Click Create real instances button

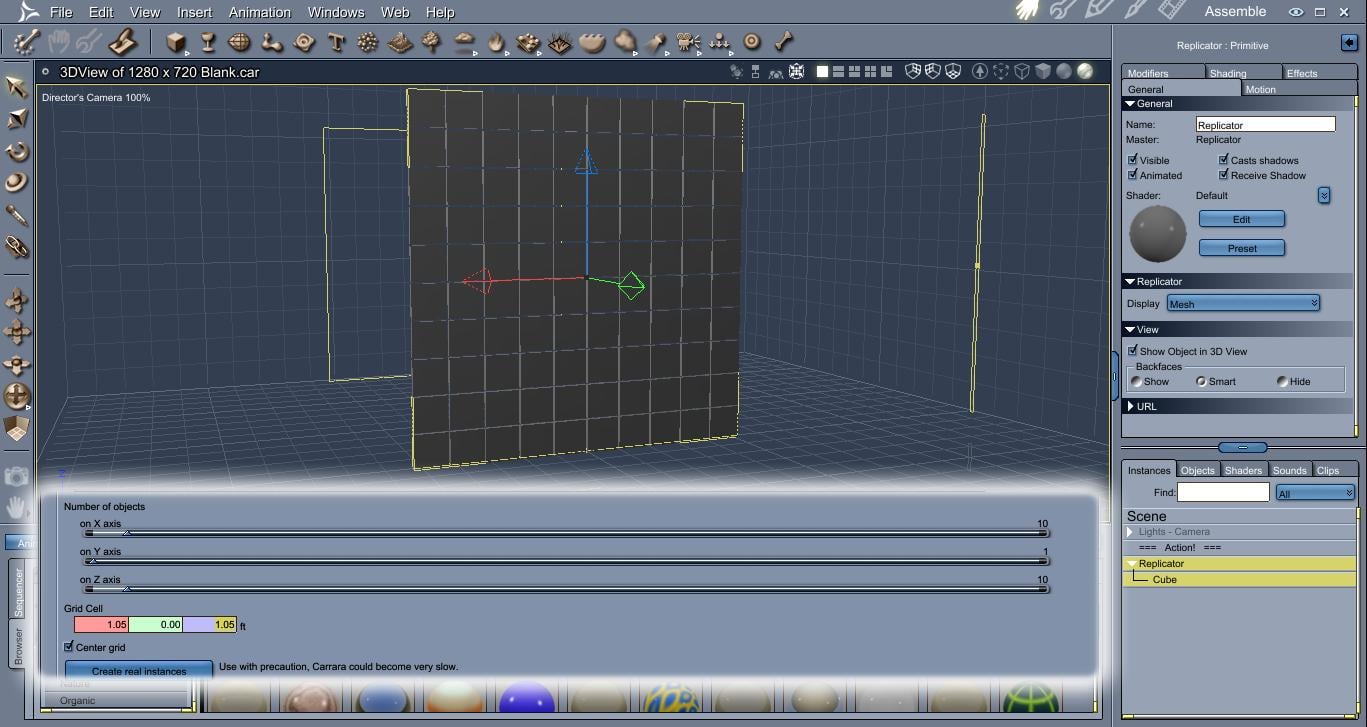[139, 671]
